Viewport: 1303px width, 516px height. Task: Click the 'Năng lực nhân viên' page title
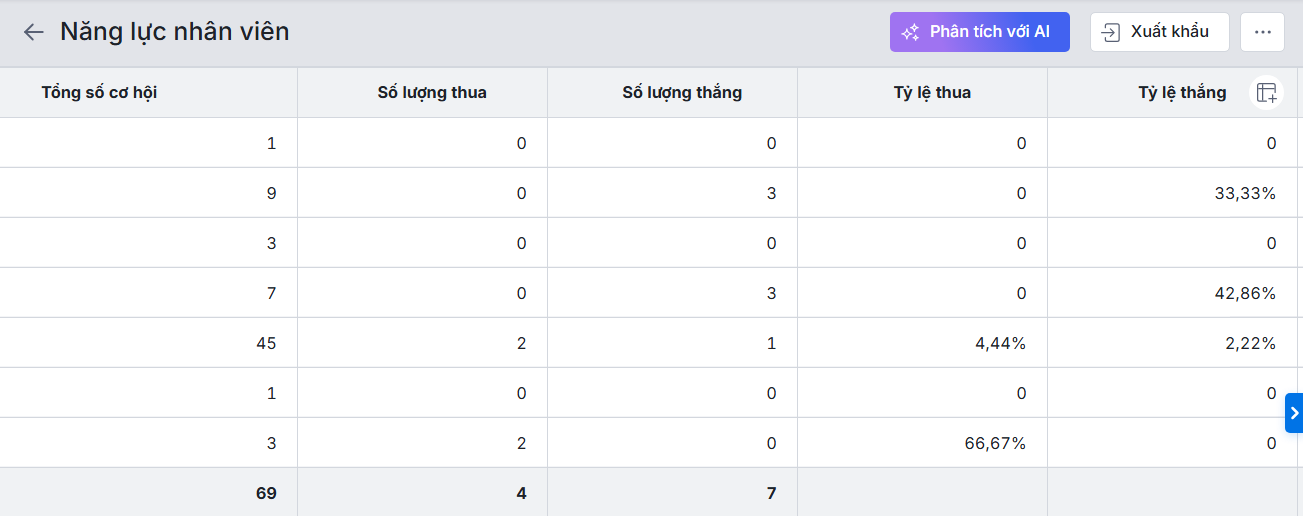pos(174,32)
